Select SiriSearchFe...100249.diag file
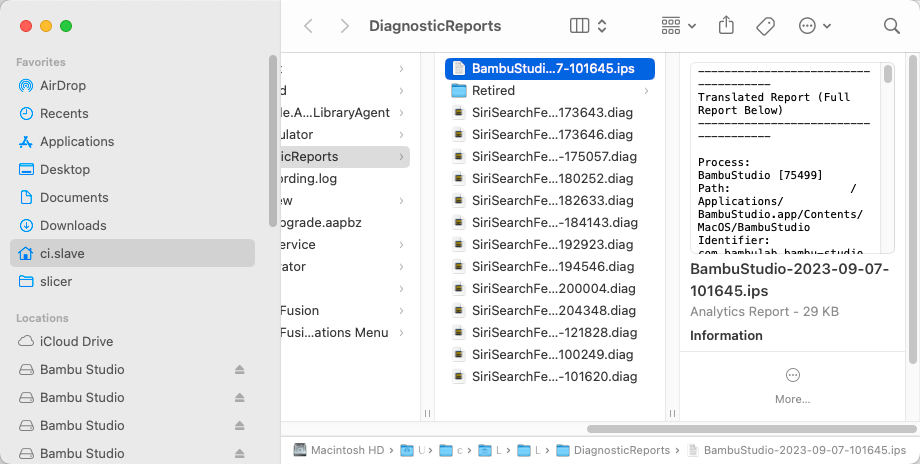 550,355
